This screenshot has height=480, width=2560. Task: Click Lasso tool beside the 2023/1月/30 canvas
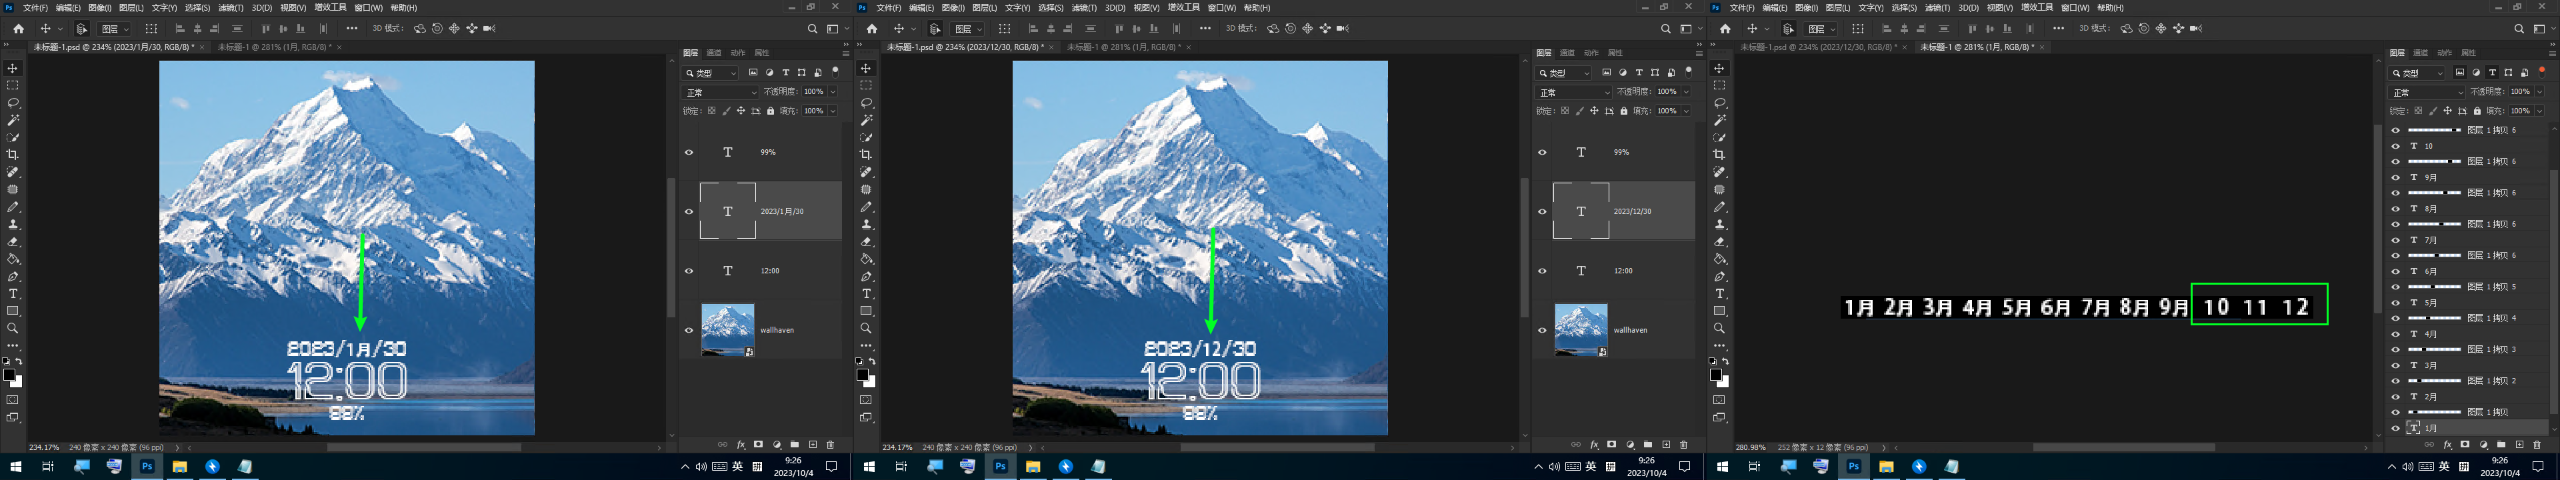coord(13,103)
